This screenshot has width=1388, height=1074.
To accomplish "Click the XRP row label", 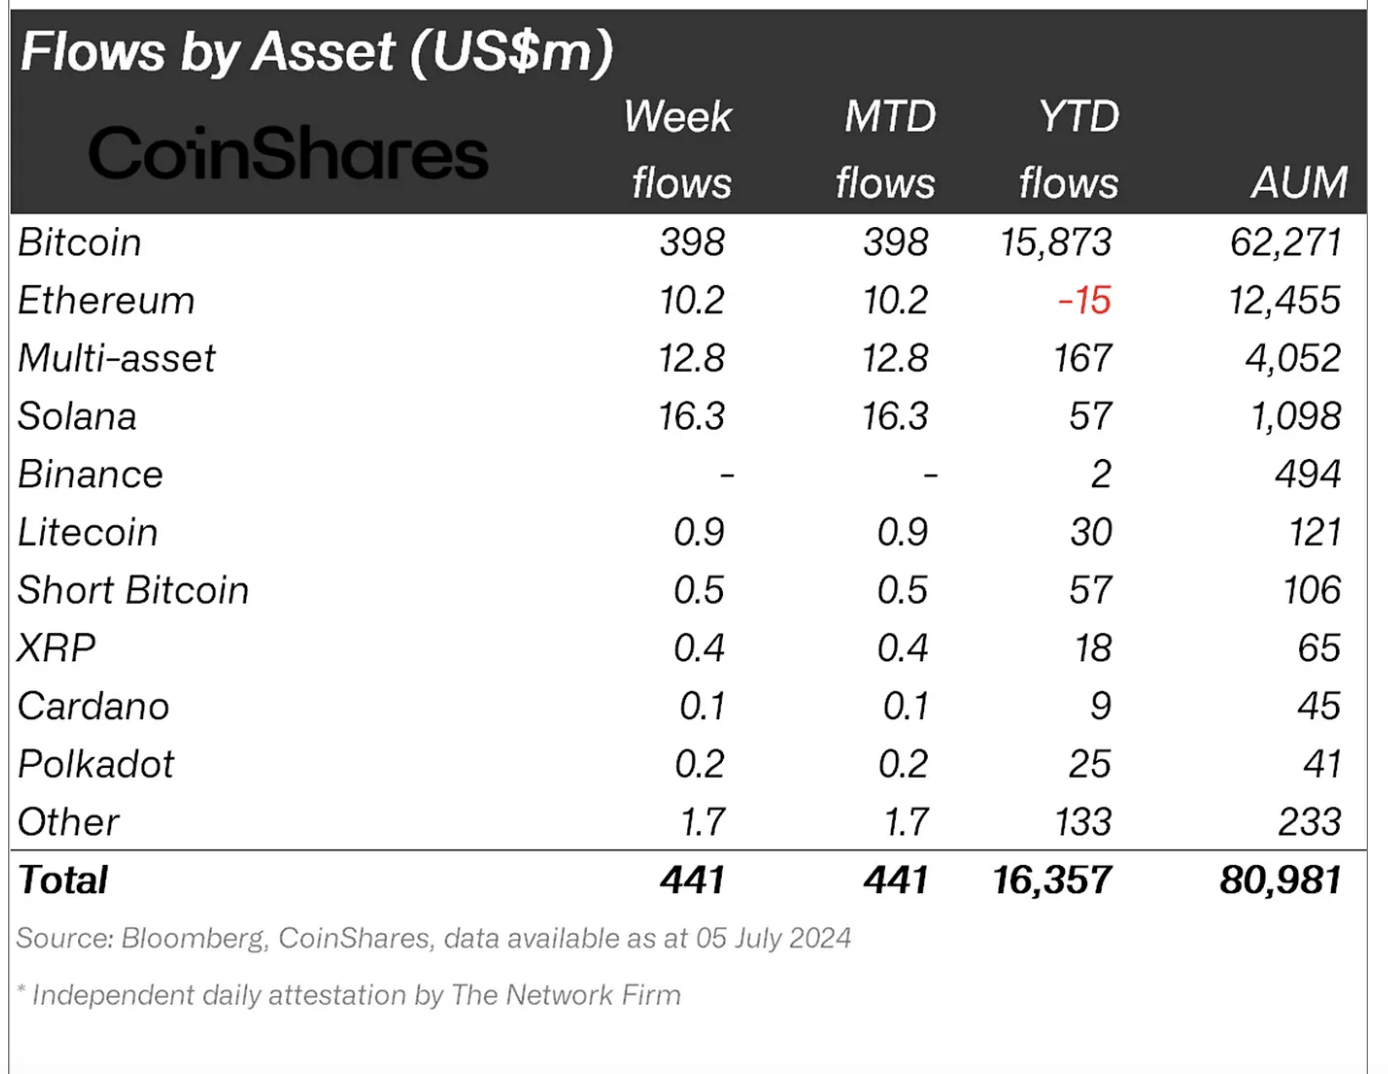I will [57, 649].
